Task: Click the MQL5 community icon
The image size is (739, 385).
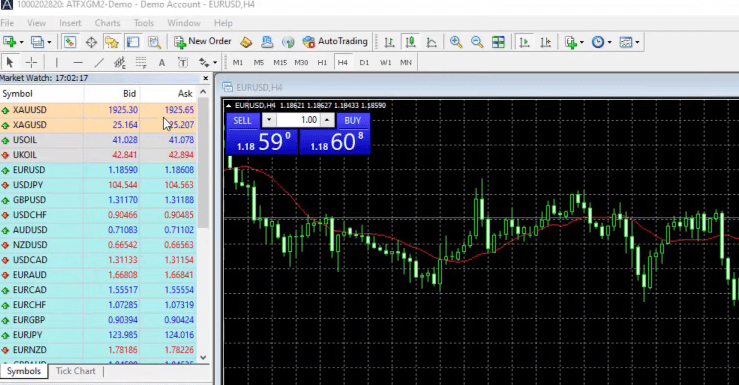Action: click(x=267, y=42)
